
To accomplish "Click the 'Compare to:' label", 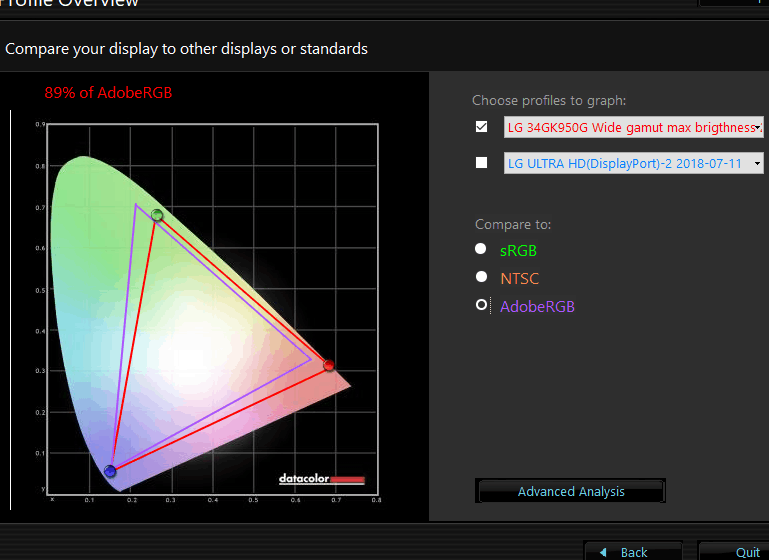I will pyautogui.click(x=513, y=225).
